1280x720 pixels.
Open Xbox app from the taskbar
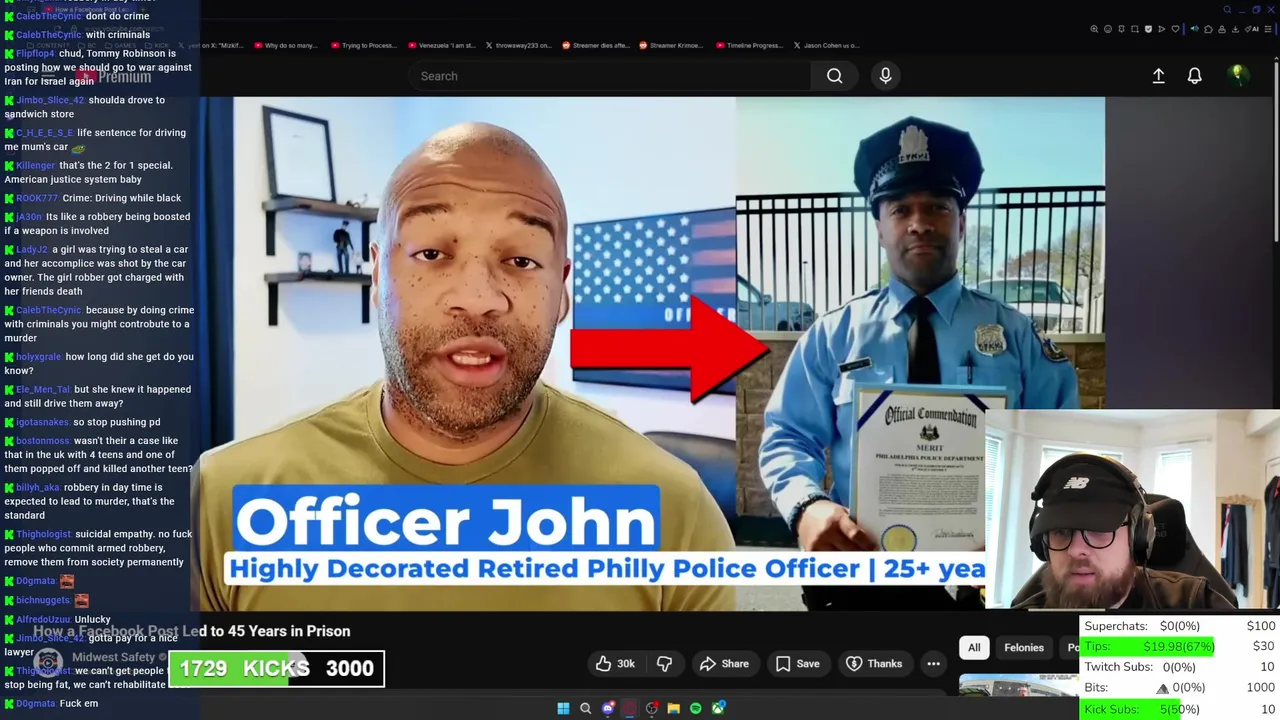(718, 708)
